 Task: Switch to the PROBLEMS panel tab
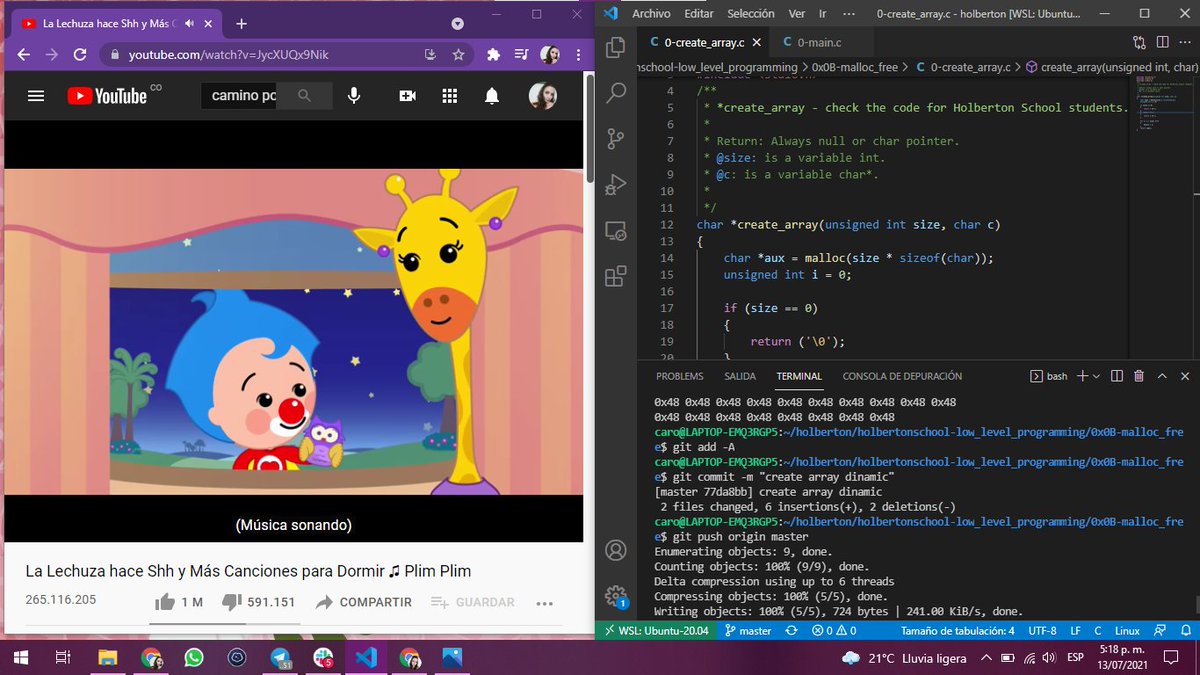(x=679, y=376)
